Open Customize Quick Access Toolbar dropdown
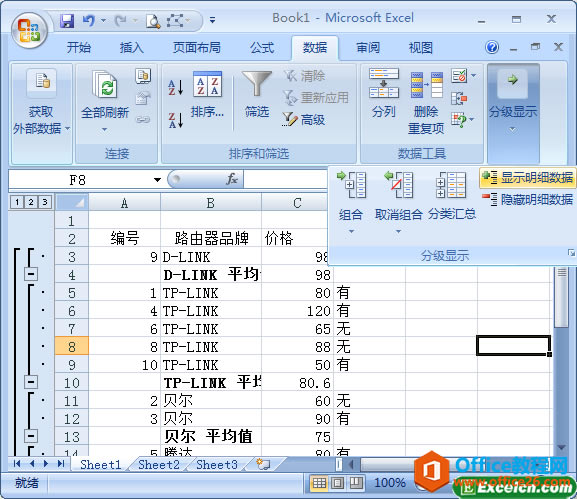577x499 pixels. click(212, 20)
